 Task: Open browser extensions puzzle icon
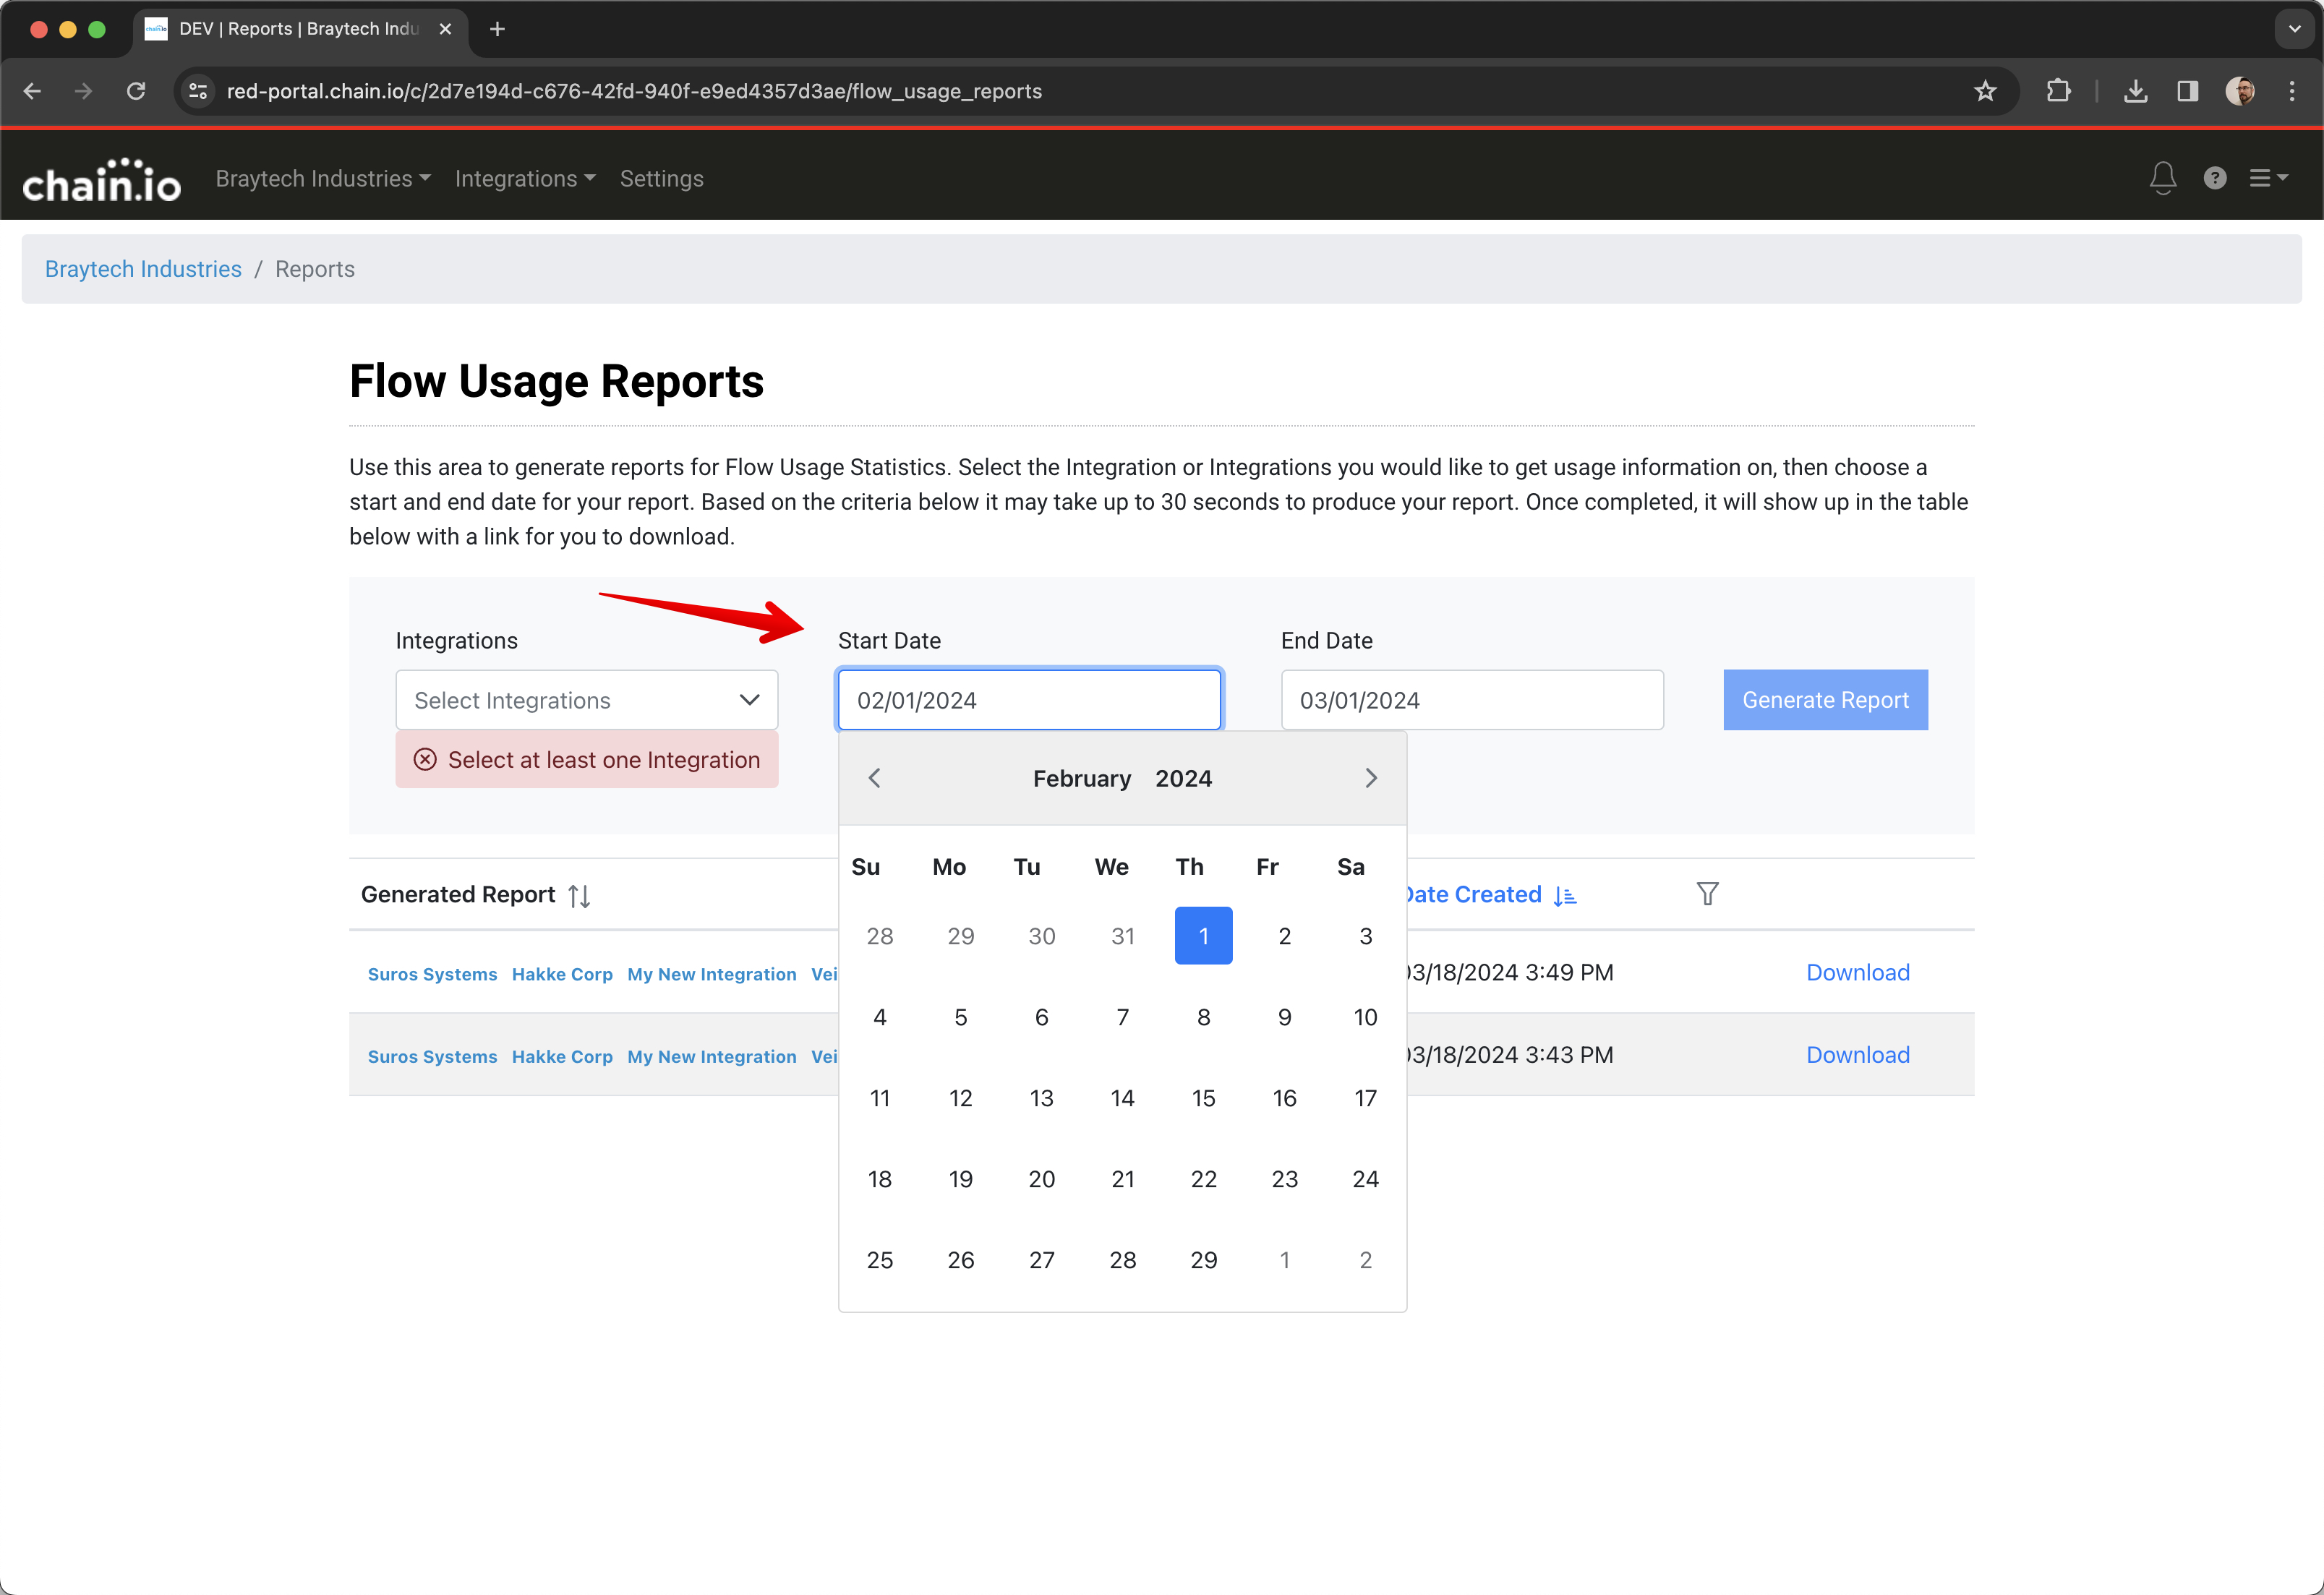point(2058,91)
